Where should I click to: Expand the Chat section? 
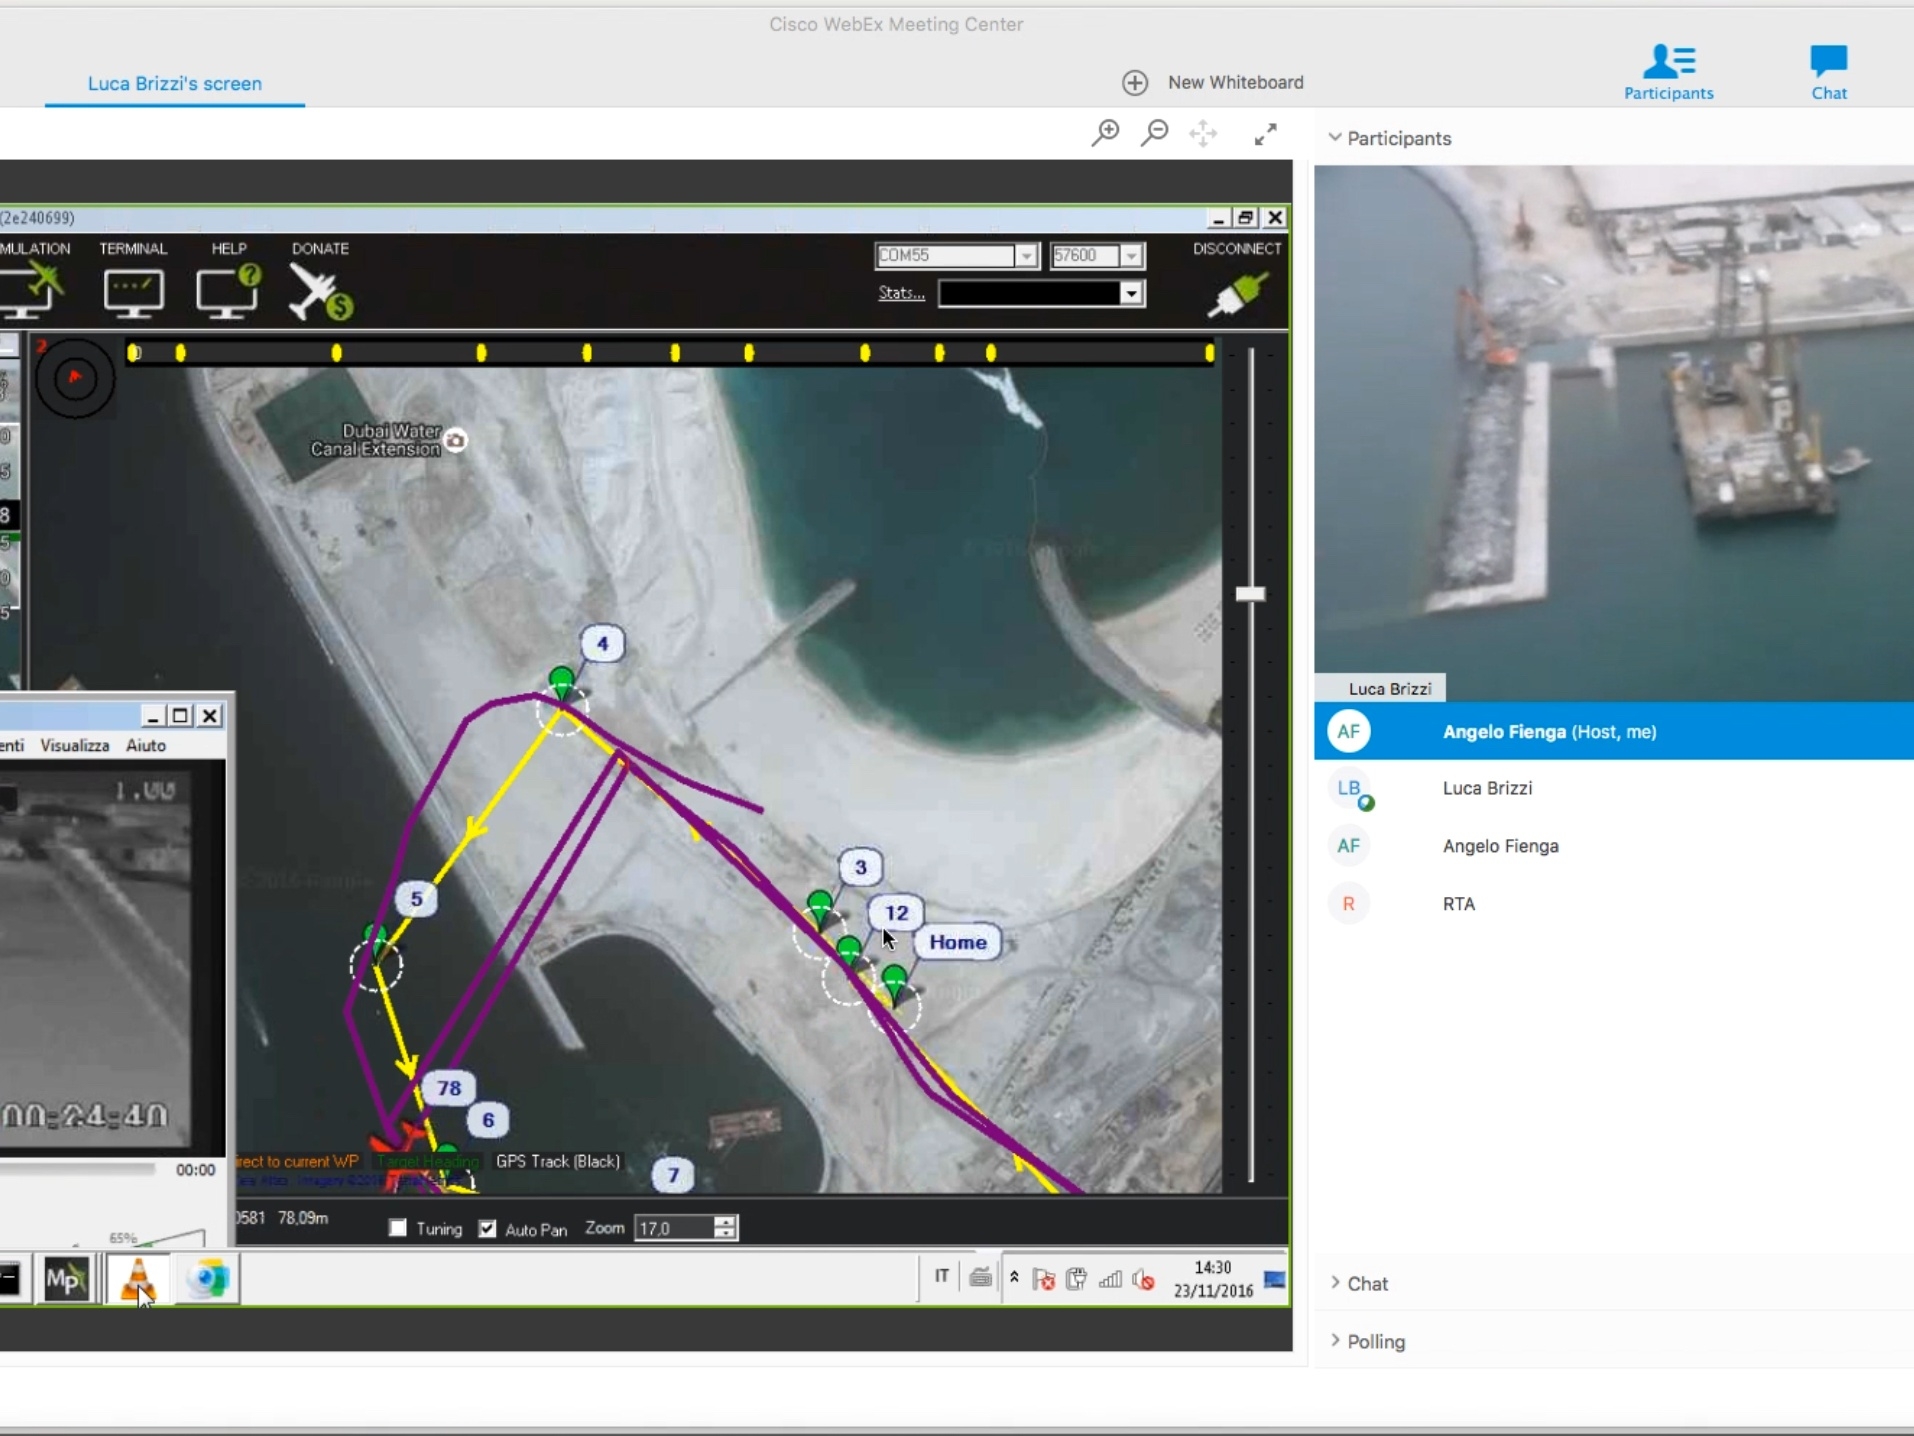1366,1283
